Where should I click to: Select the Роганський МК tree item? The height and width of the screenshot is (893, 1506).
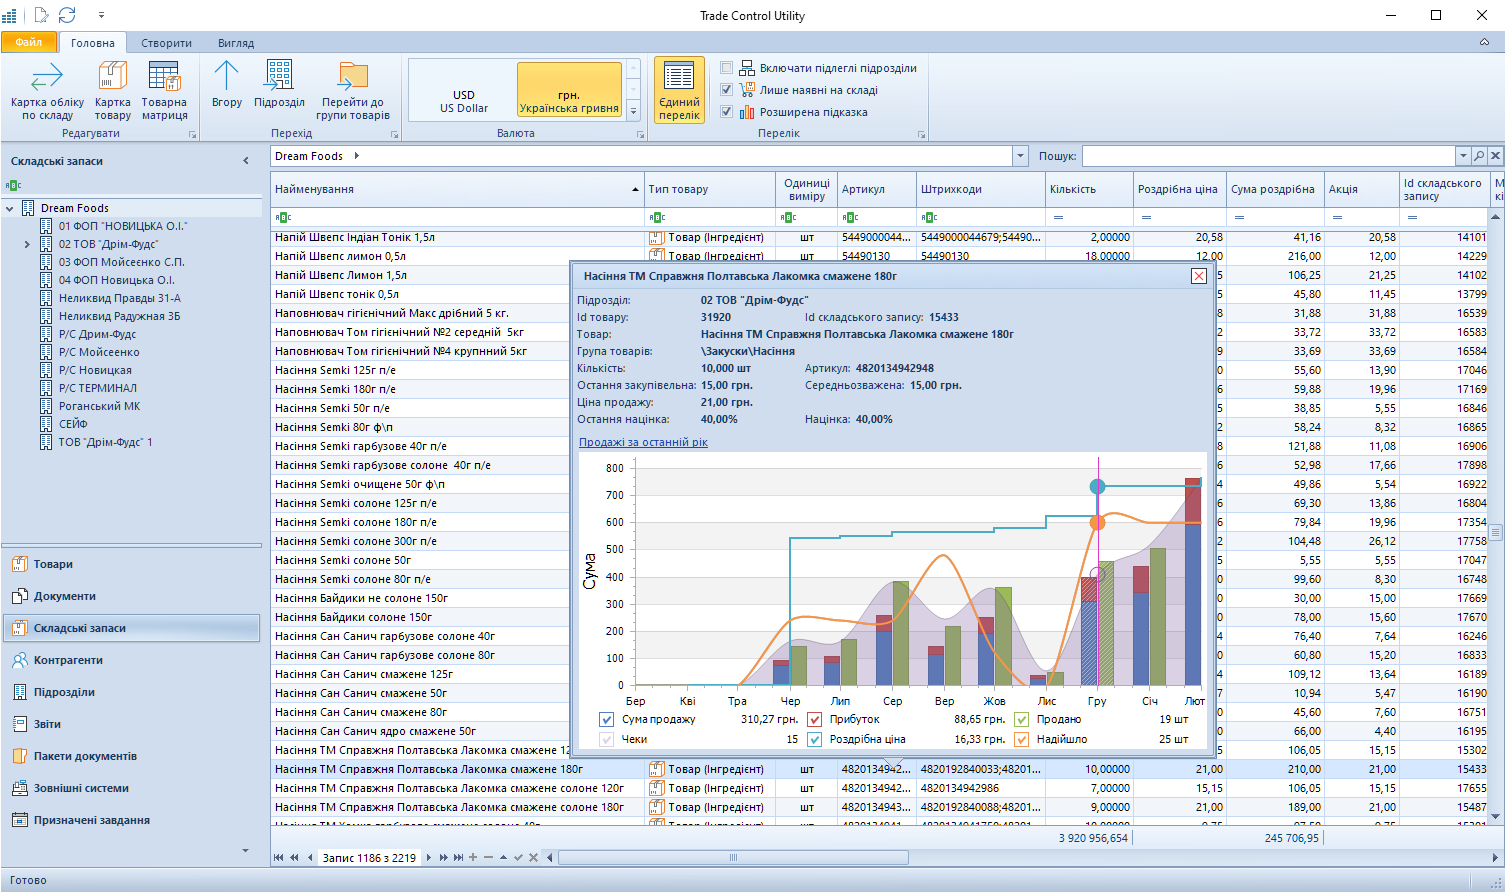tap(99, 406)
